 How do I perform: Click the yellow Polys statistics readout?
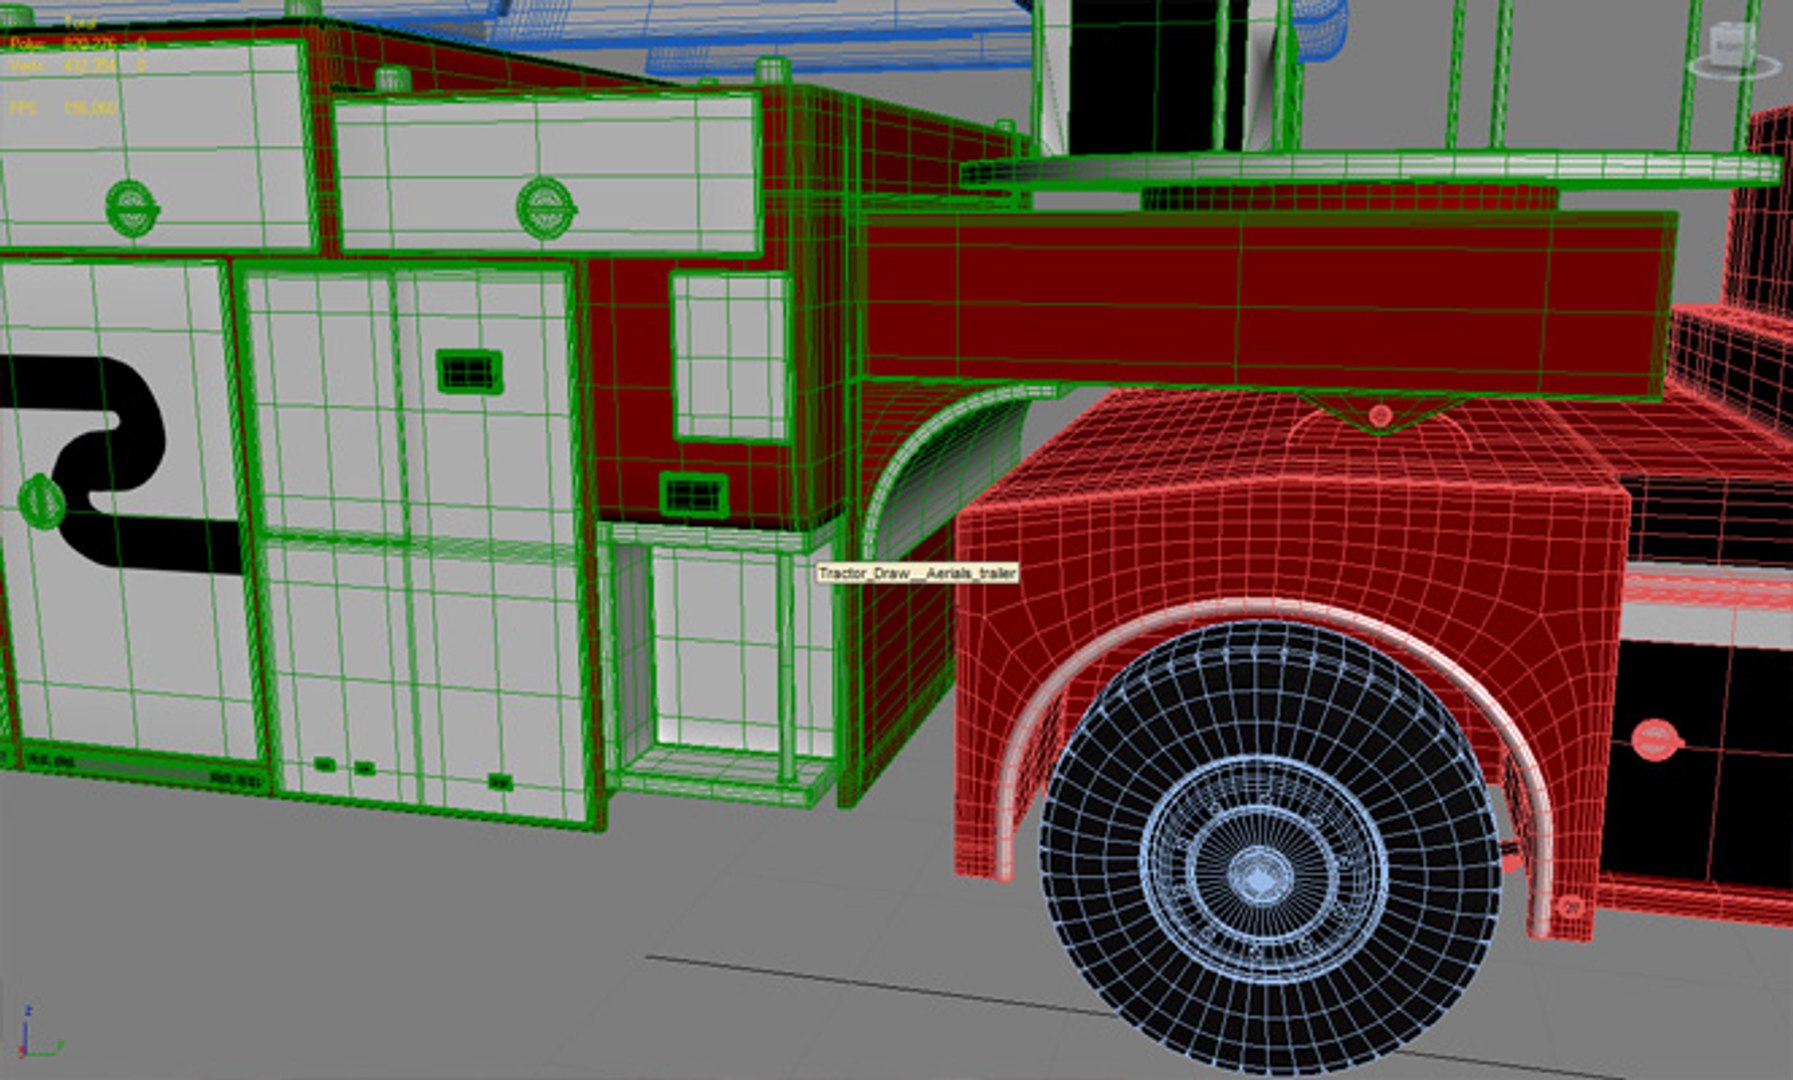coord(78,44)
